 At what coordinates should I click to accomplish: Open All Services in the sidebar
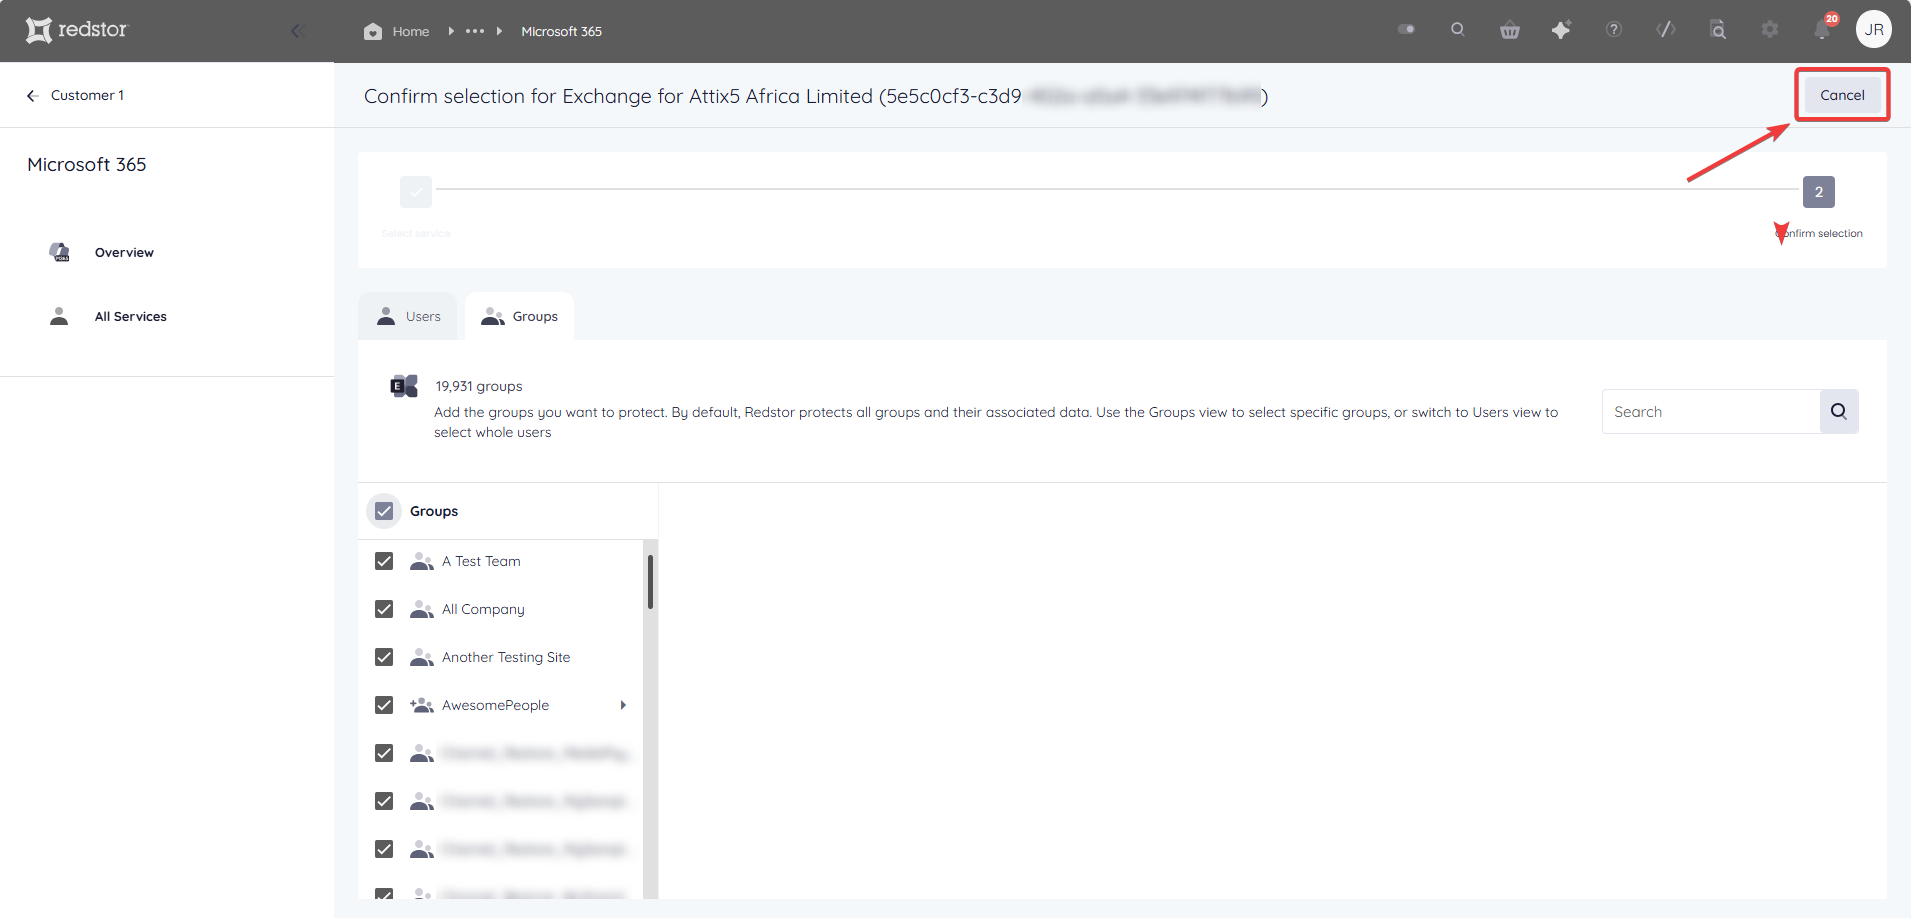(x=131, y=316)
